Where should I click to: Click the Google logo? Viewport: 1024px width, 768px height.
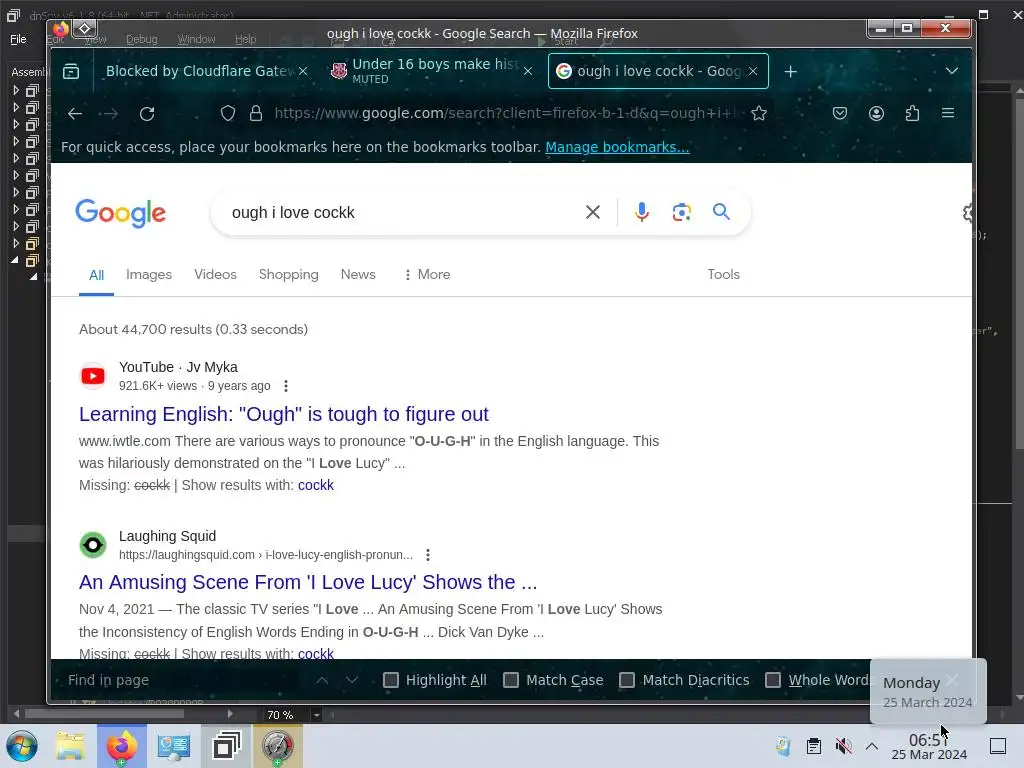pos(121,214)
